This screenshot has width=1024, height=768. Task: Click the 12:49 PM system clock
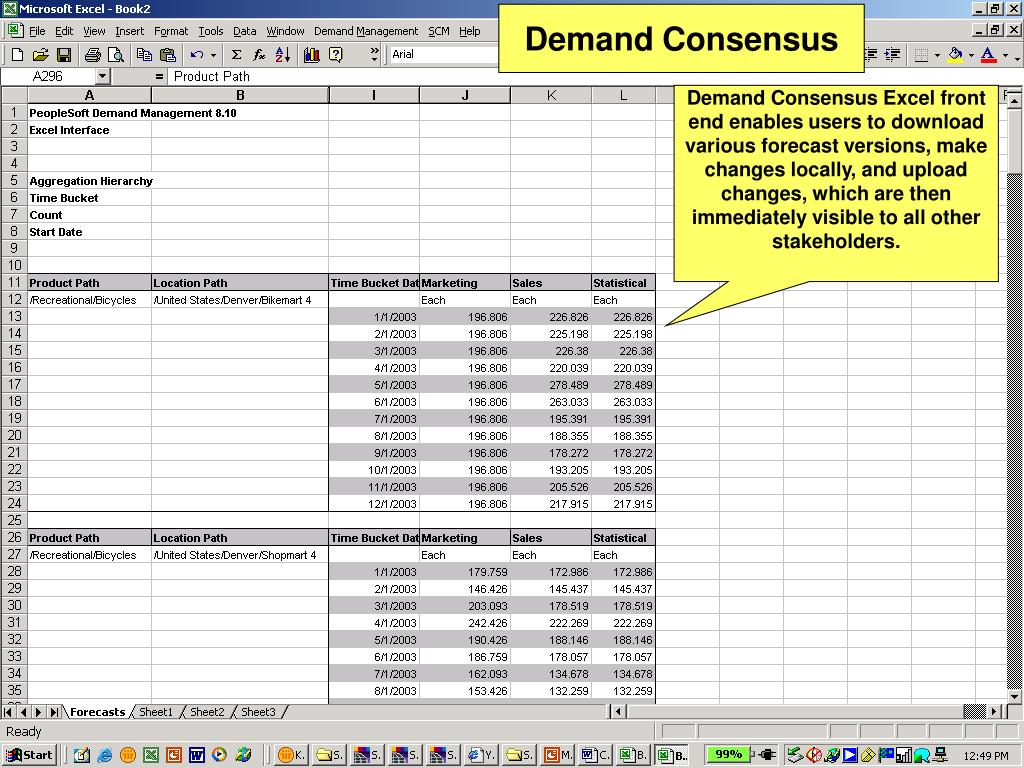pos(986,756)
